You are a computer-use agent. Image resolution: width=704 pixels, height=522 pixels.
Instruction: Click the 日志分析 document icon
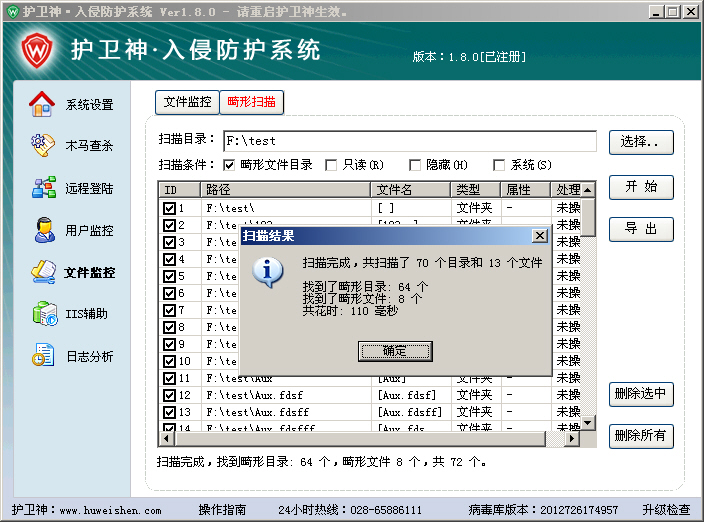[43, 355]
